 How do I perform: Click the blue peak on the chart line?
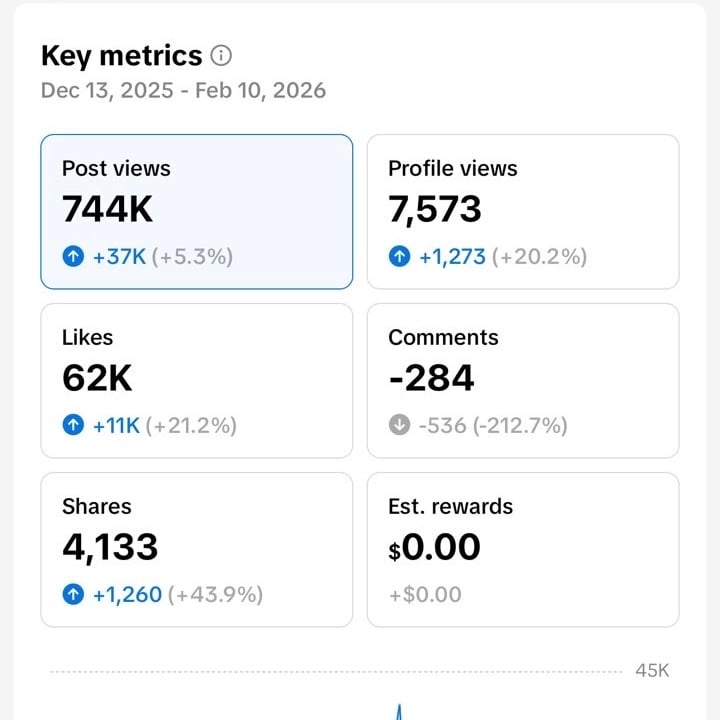coord(399,712)
